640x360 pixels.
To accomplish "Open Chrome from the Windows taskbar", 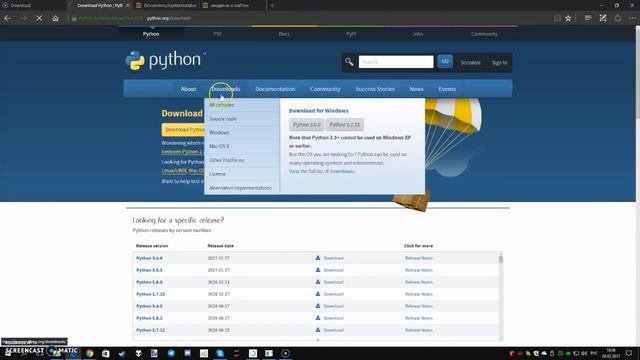I will point(89,353).
